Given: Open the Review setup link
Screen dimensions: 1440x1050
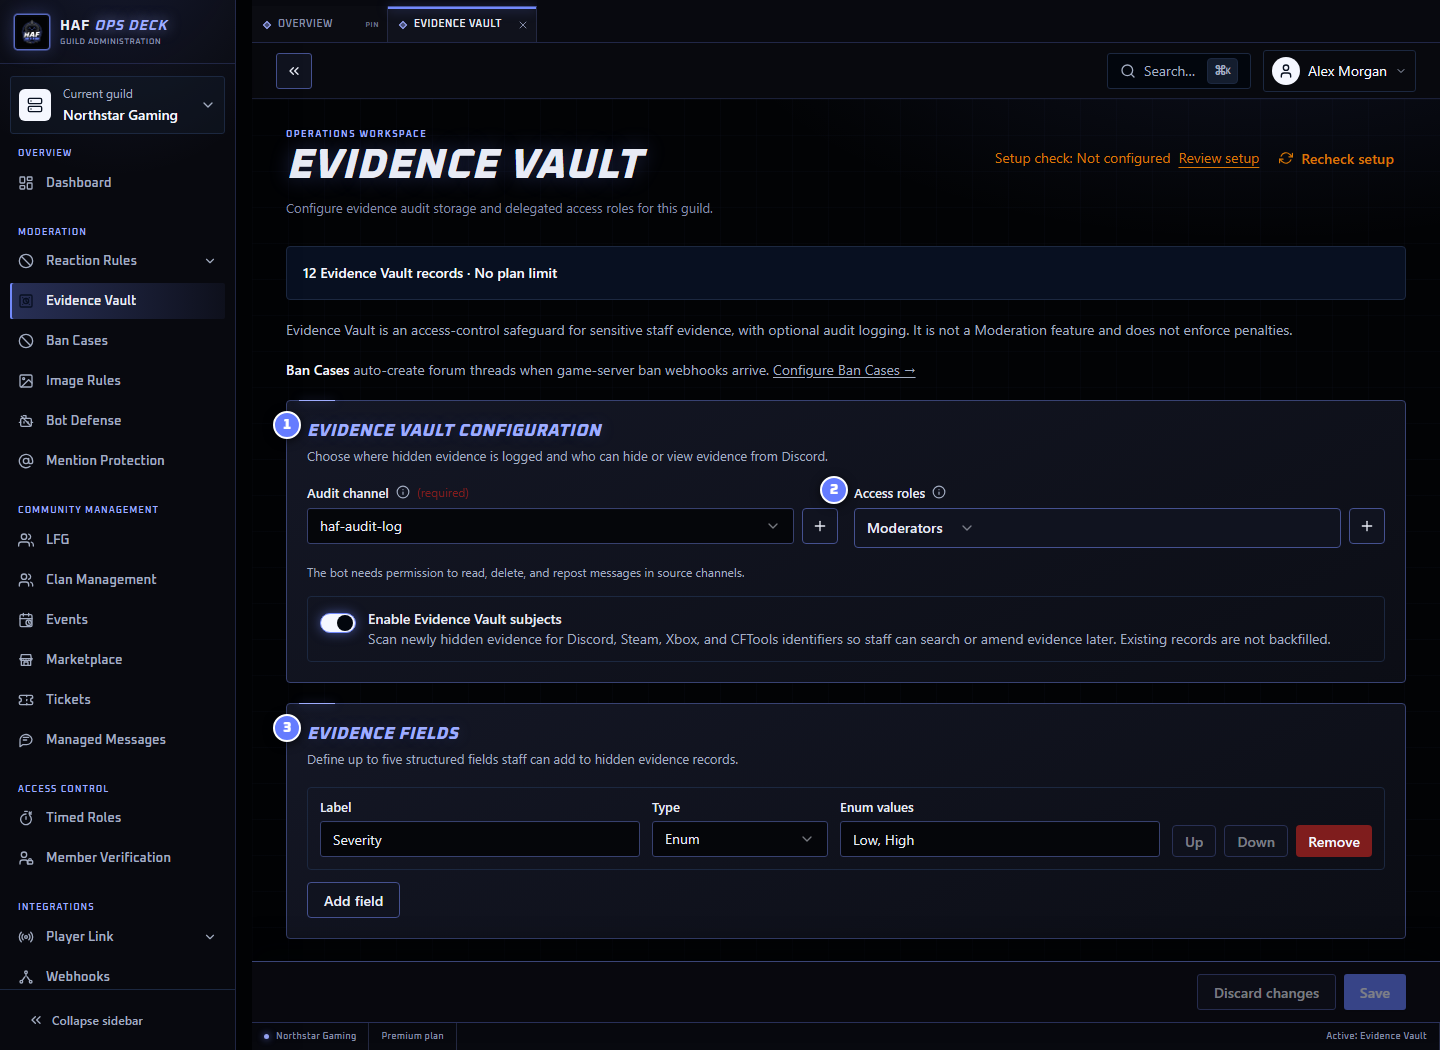Looking at the screenshot, I should point(1219,158).
